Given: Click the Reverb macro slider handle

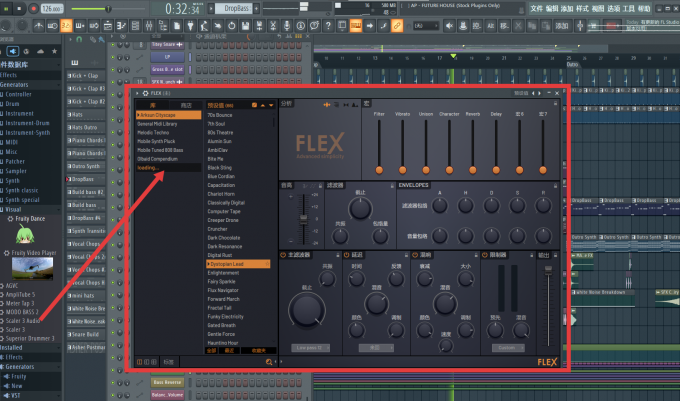Looking at the screenshot, I should click(473, 170).
